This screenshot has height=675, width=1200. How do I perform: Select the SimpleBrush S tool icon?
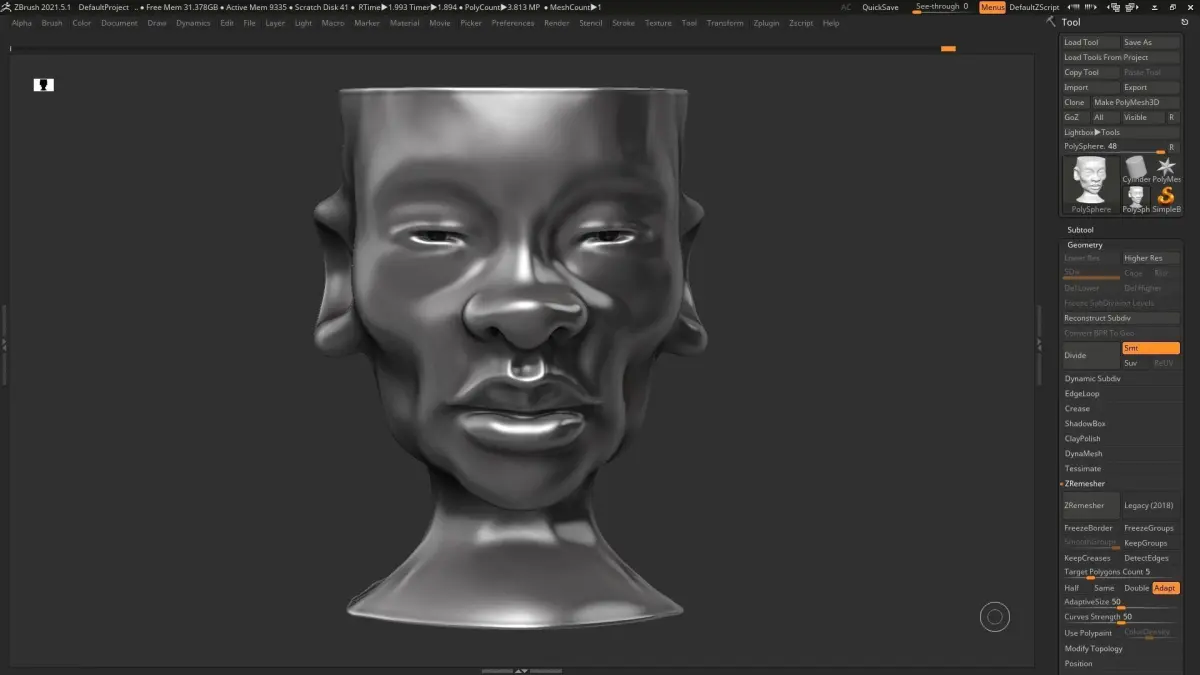(x=1166, y=199)
